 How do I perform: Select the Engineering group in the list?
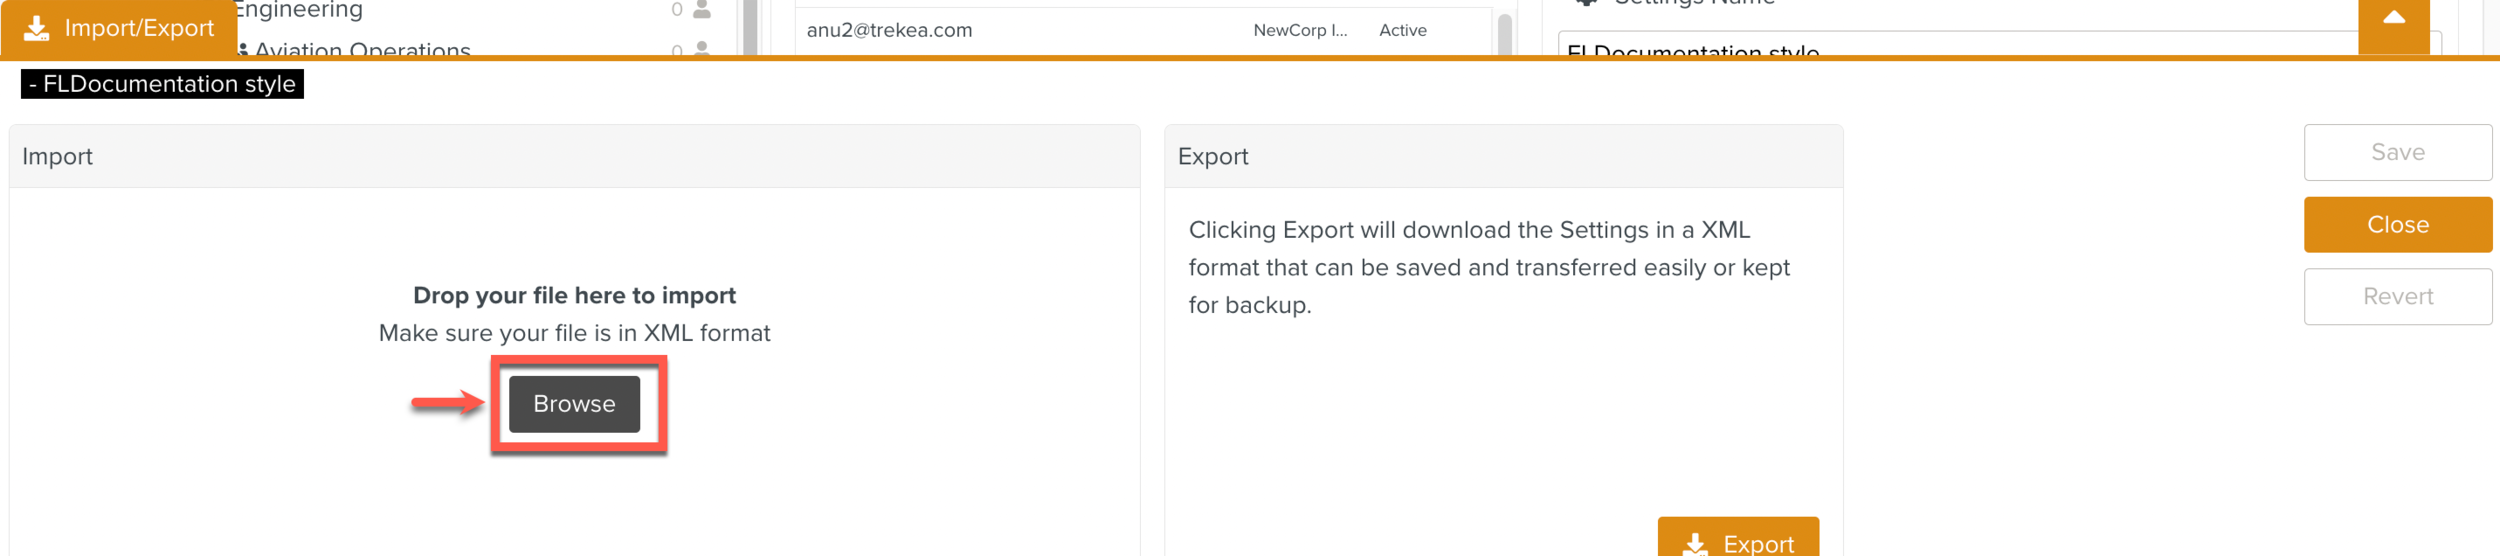point(298,10)
